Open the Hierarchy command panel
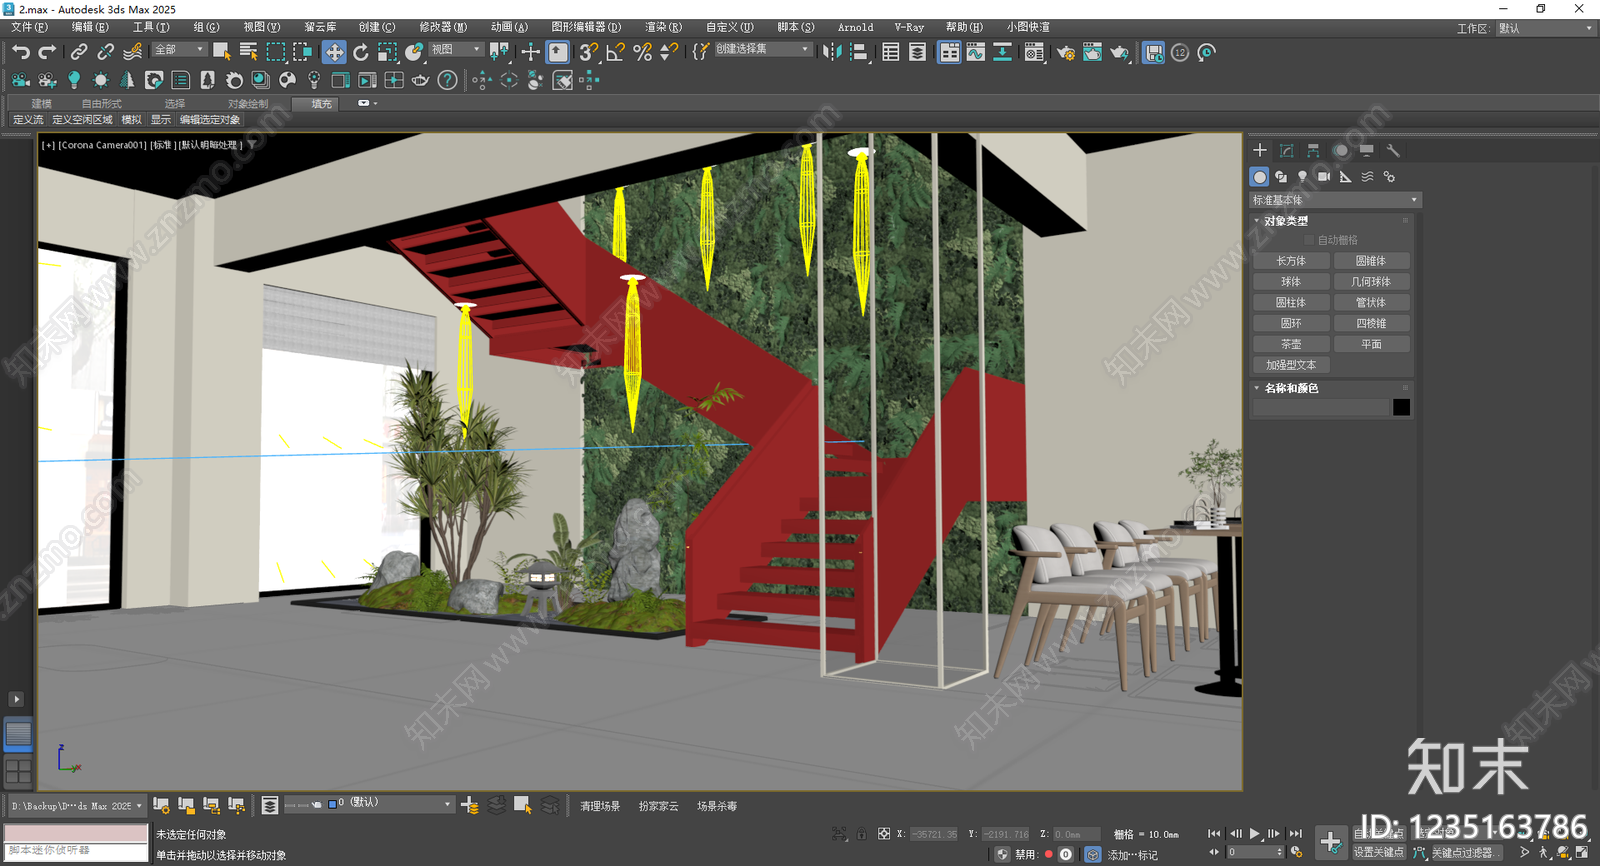1600x866 pixels. (x=1313, y=150)
